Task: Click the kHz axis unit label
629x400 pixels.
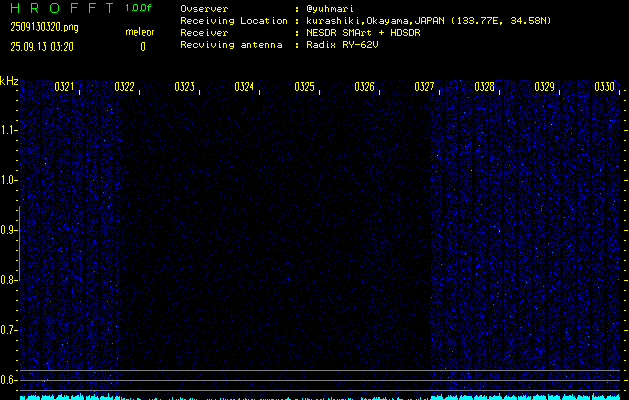Action: point(9,81)
